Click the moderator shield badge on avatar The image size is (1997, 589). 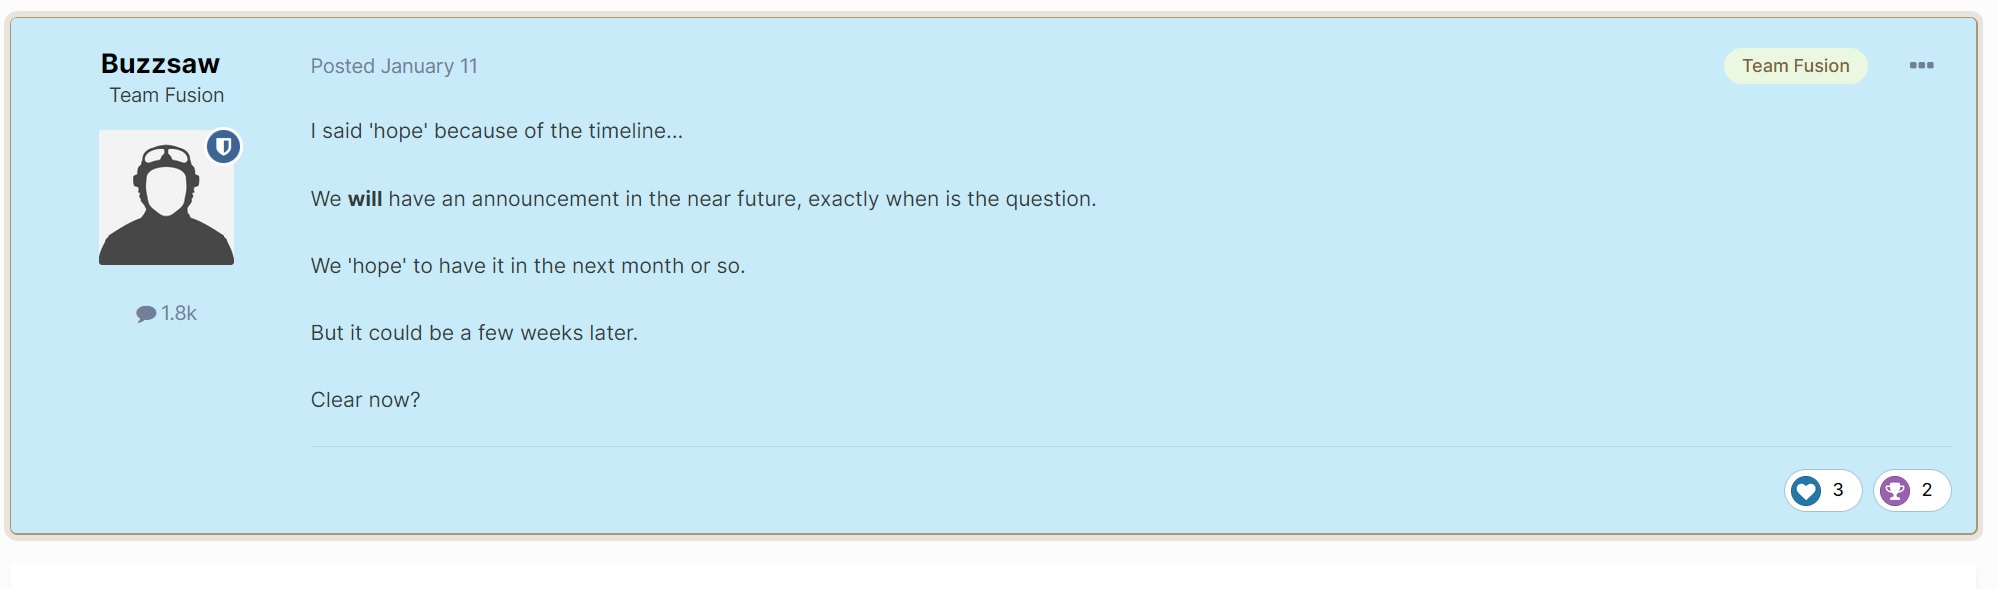(x=224, y=147)
